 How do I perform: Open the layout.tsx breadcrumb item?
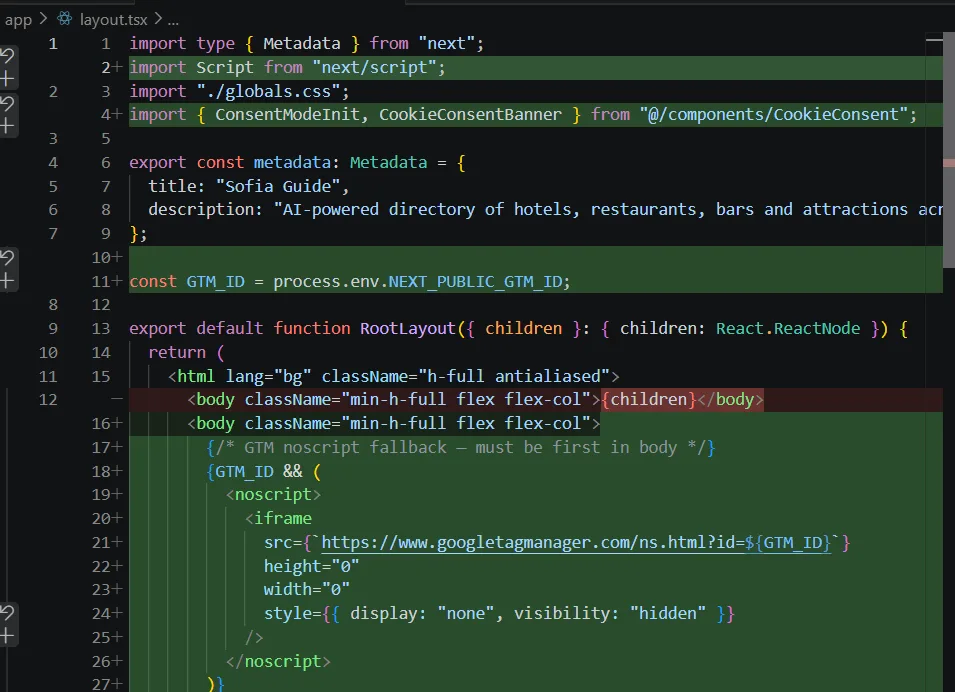pyautogui.click(x=114, y=20)
